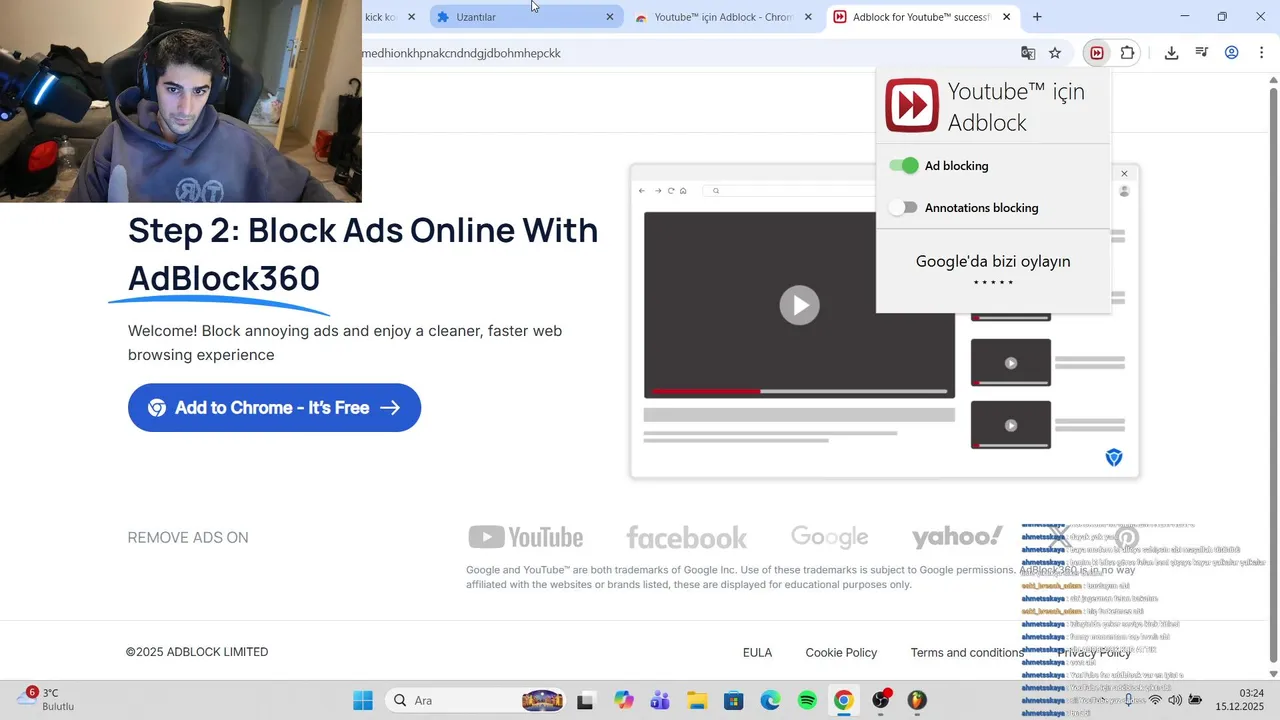
Task: Open Microsoft Teams from taskbar
Action: 660,700
